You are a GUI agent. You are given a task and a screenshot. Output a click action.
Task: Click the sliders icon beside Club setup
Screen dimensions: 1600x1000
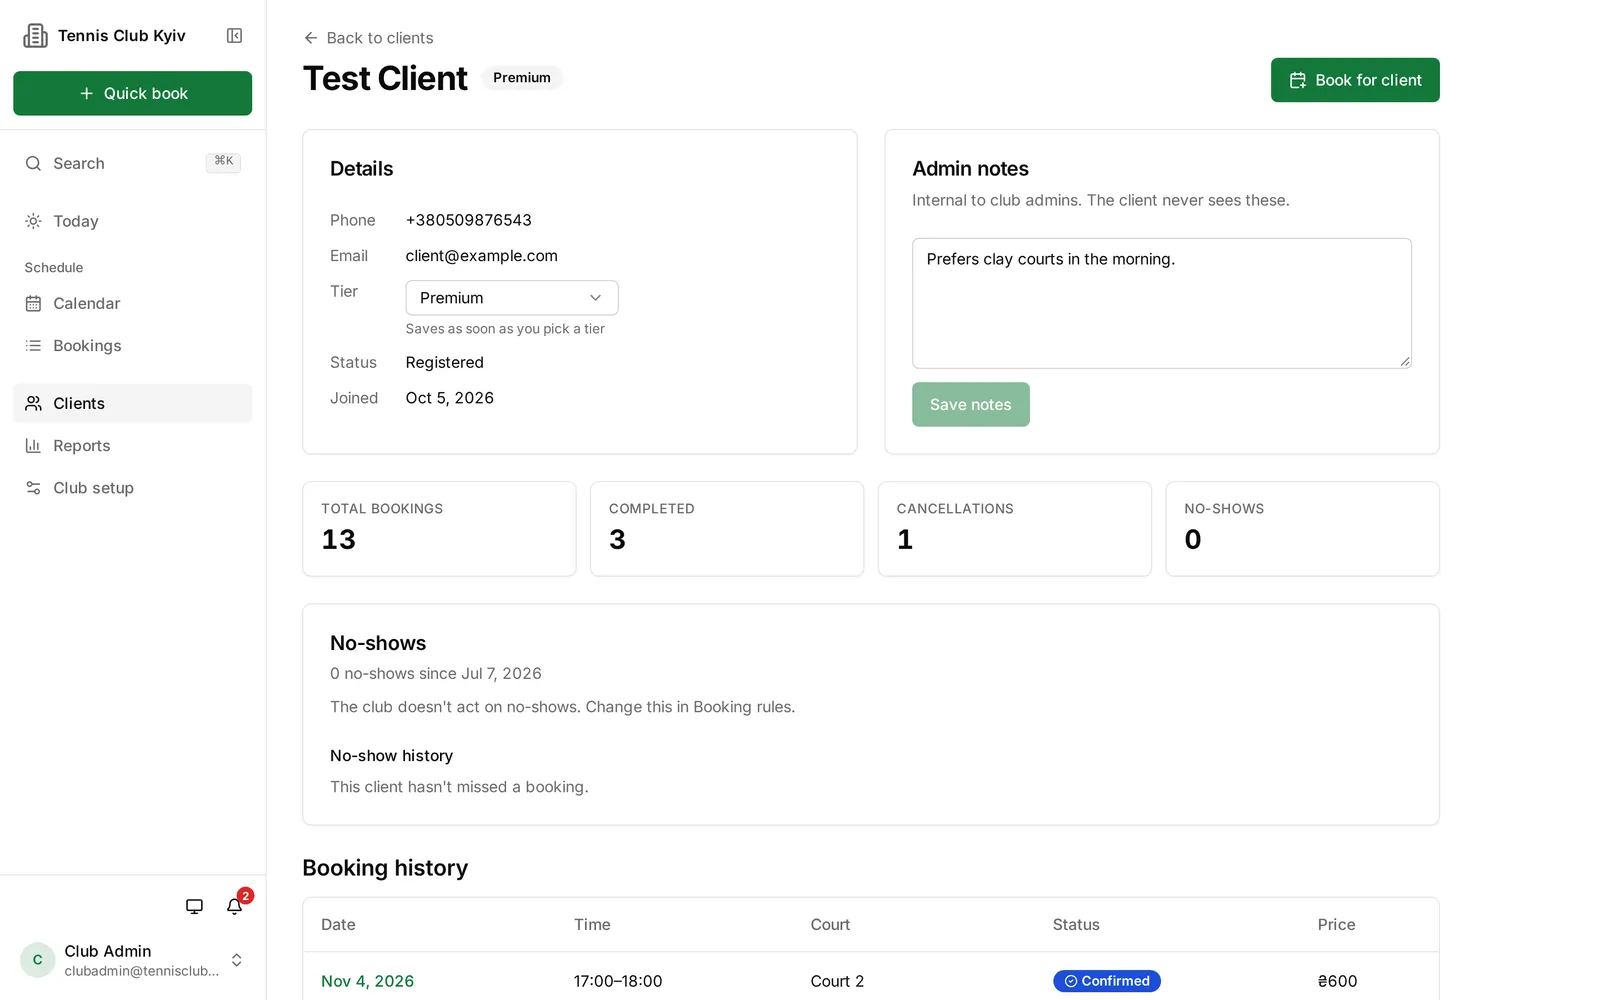coord(33,488)
